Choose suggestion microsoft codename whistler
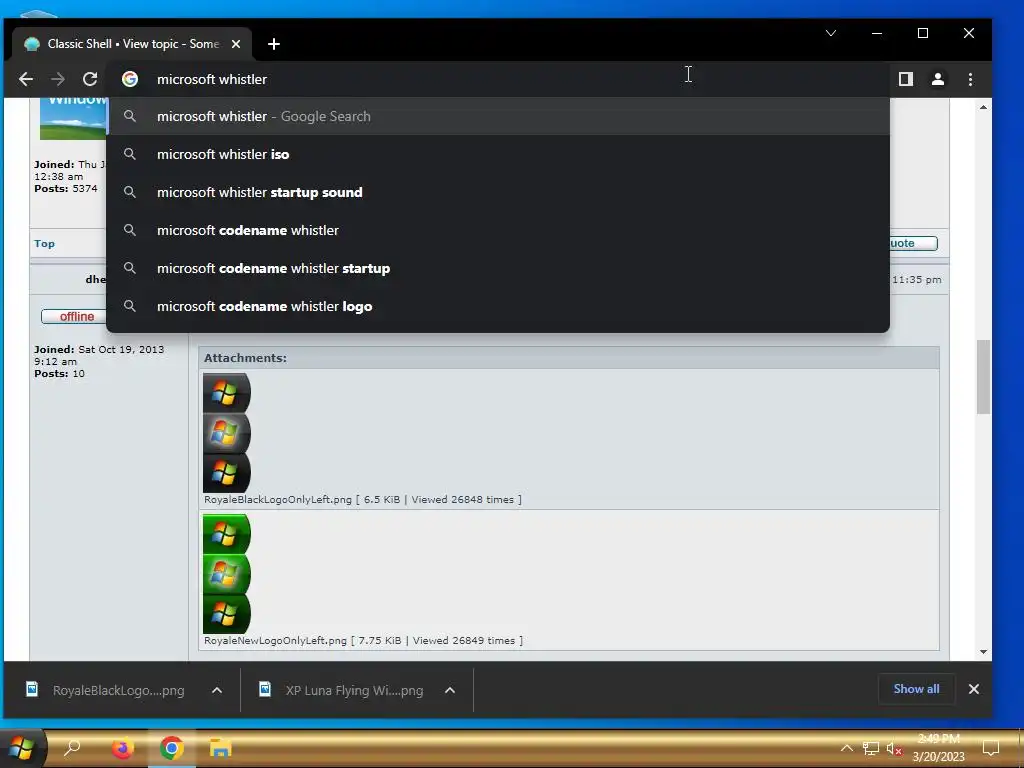Screen dimensions: 1024x768 498,230
